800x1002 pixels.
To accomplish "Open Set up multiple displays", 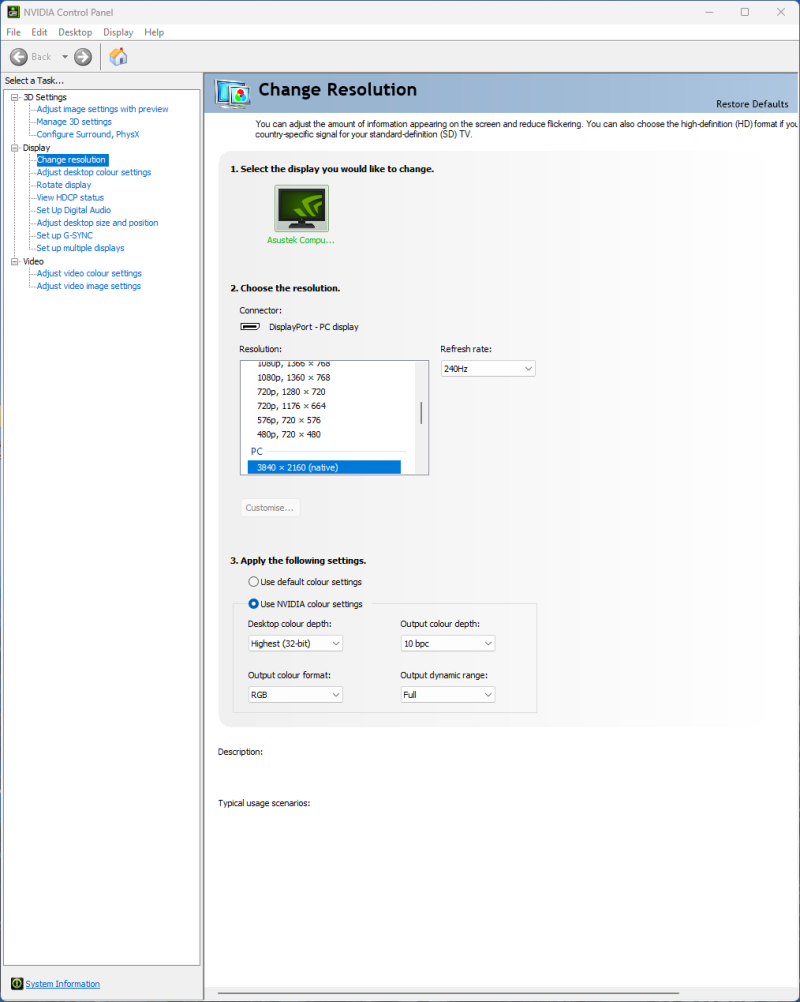I will tap(81, 248).
